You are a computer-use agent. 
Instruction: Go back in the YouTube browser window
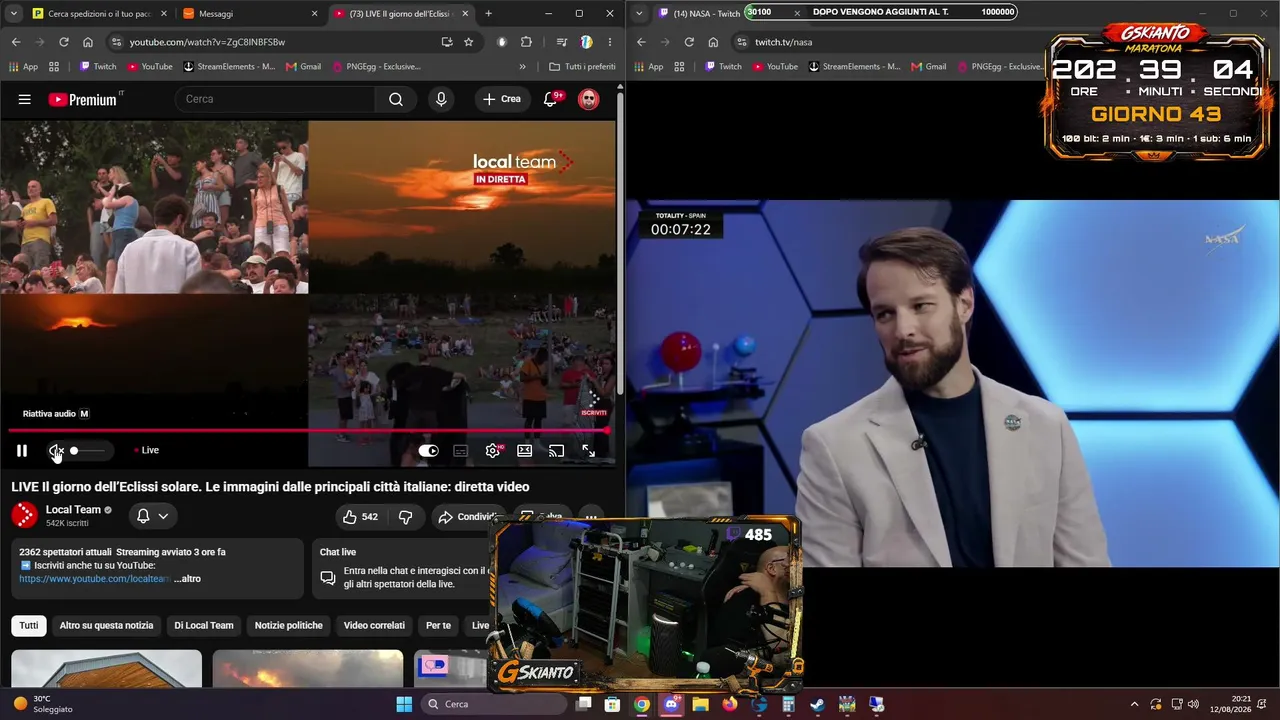click(x=16, y=42)
